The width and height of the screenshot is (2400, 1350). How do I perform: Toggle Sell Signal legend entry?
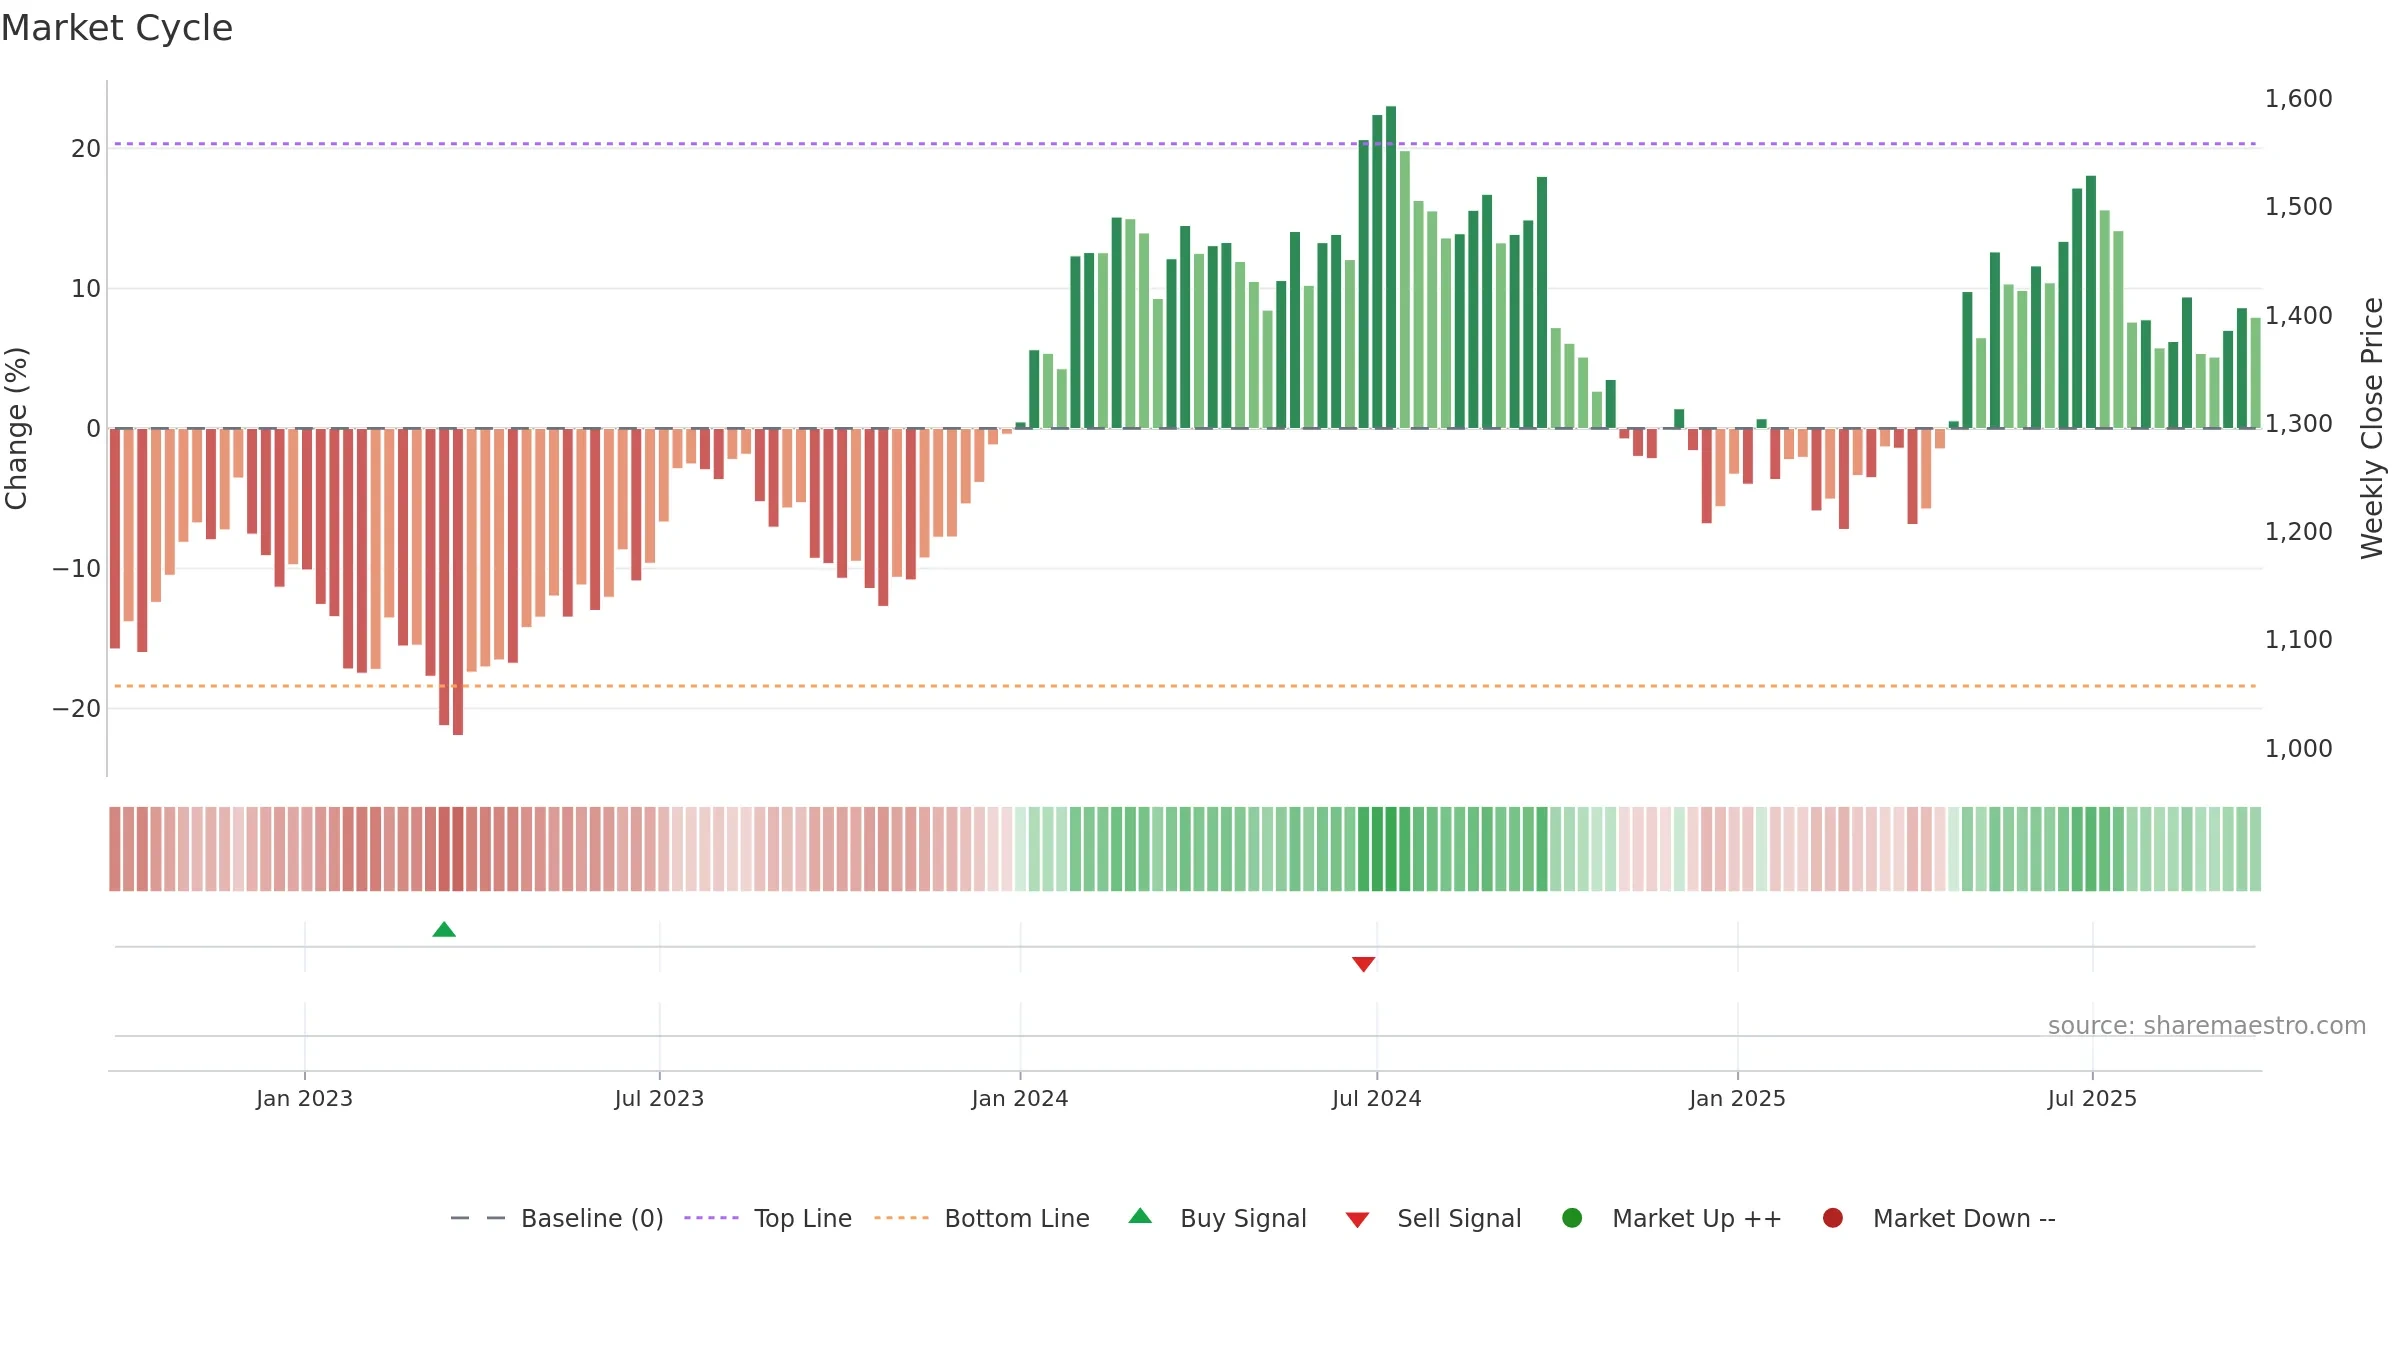[x=1433, y=1218]
